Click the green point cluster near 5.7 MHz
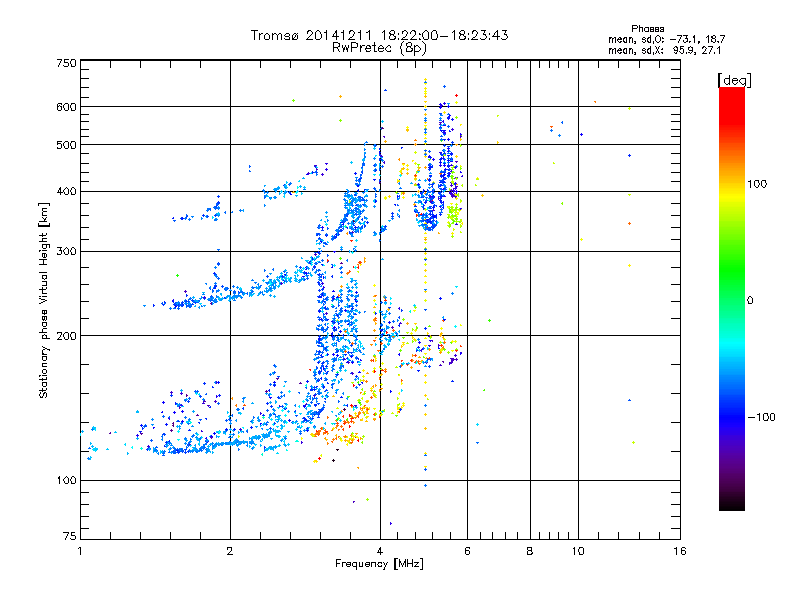 [x=454, y=217]
